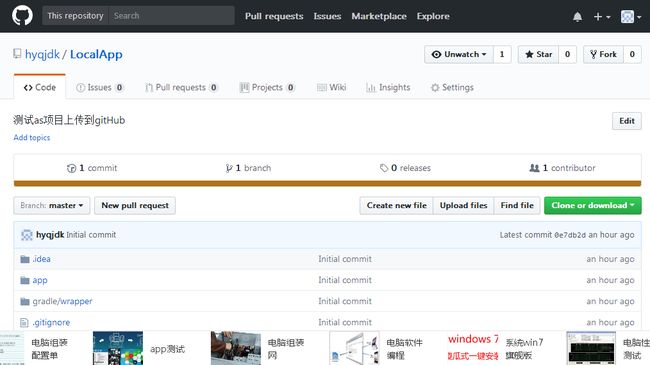Open the gradle/wrapper folder

point(62,302)
